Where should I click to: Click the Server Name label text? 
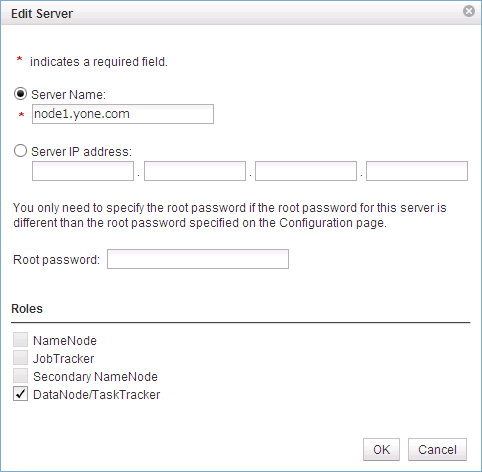[68, 95]
